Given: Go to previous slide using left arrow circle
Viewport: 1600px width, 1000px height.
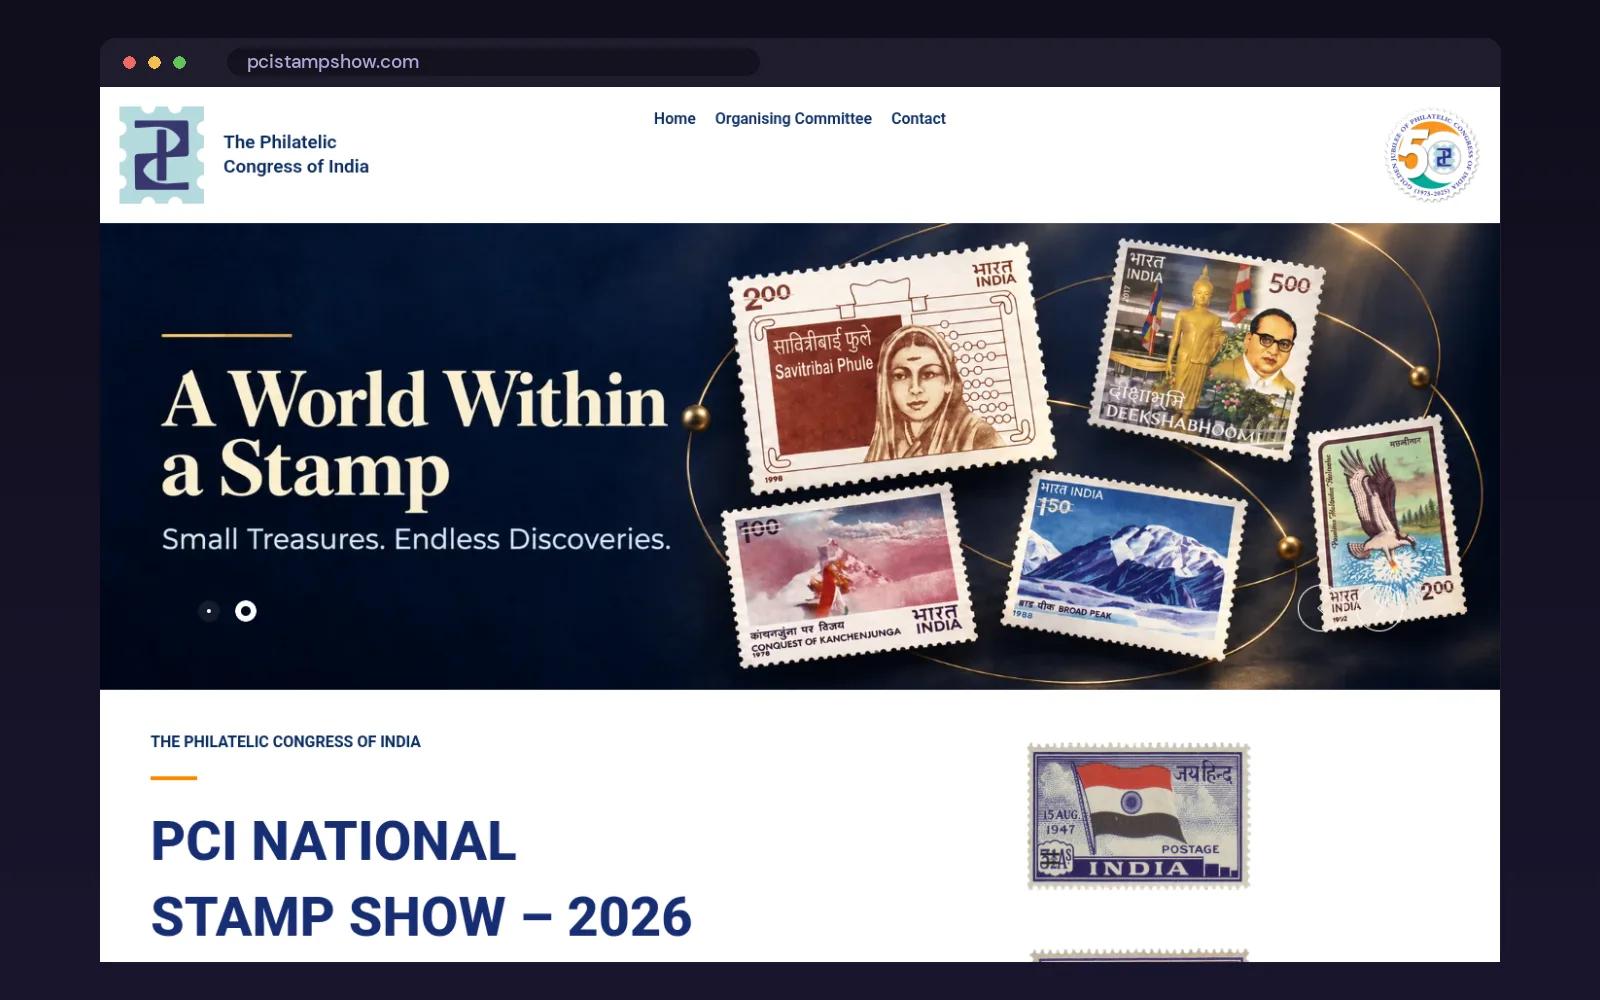Looking at the screenshot, I should click(x=1322, y=608).
